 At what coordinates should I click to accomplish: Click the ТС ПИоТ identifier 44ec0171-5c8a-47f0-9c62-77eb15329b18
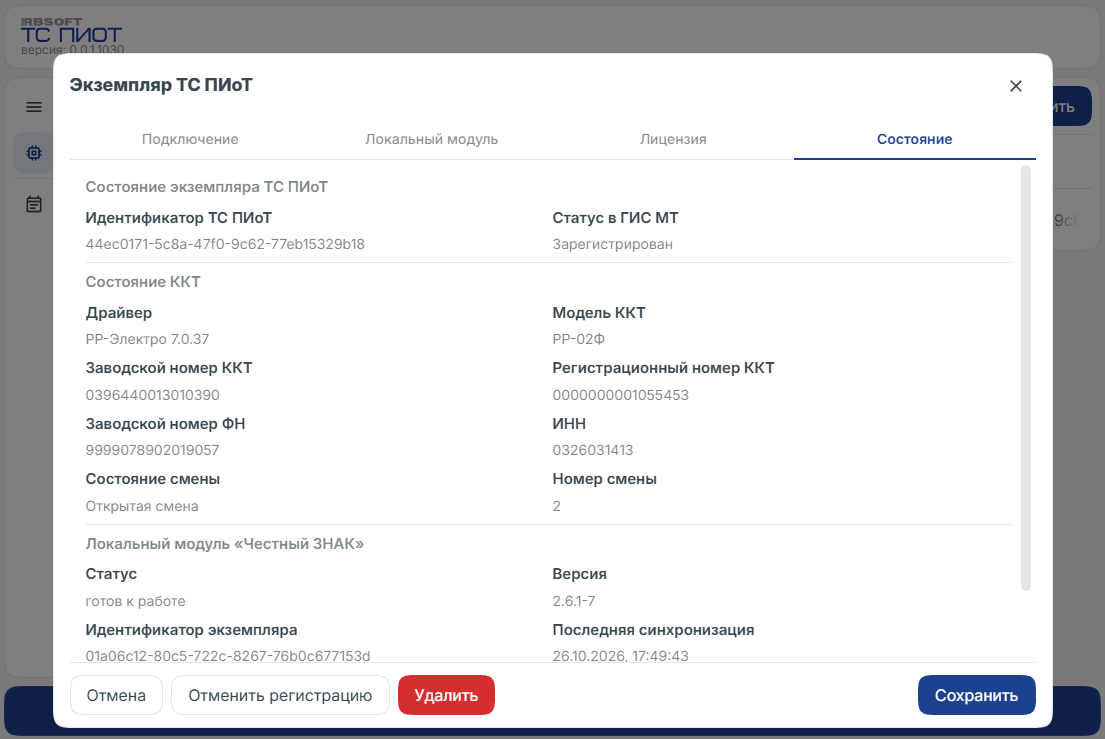226,244
